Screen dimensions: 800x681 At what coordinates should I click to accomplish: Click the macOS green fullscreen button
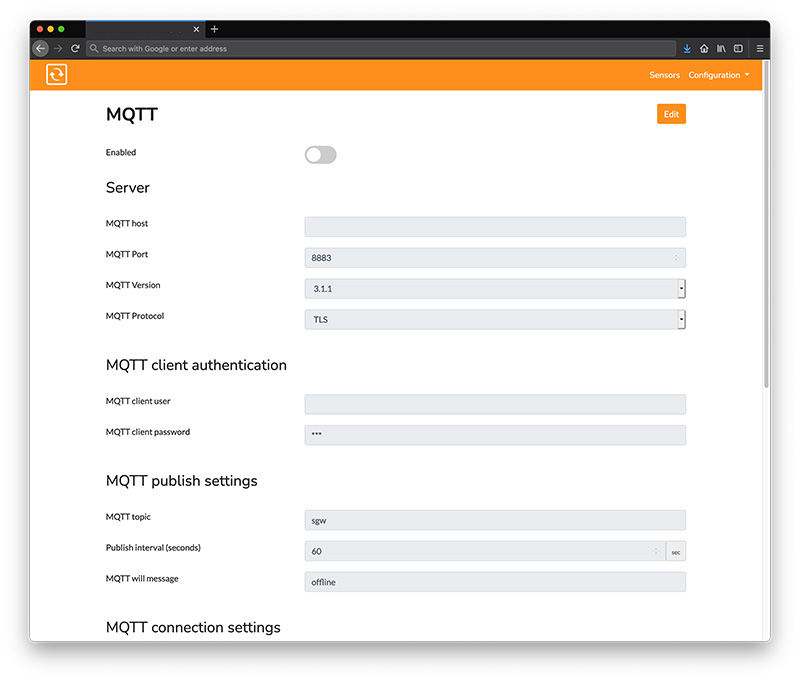(x=61, y=29)
